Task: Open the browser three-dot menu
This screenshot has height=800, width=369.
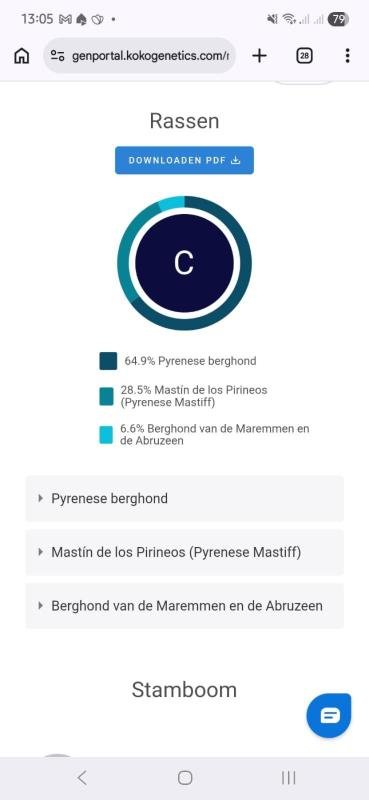Action: (347, 56)
